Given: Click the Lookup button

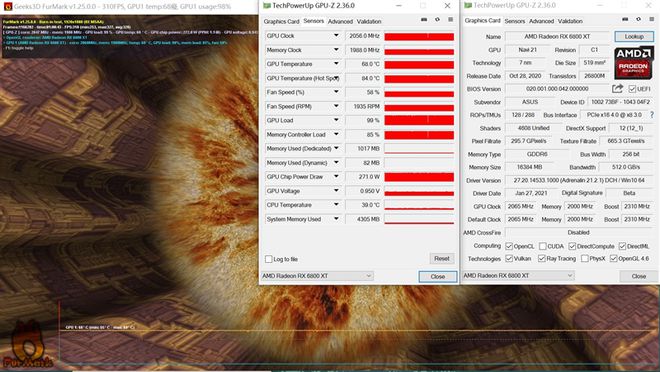Looking at the screenshot, I should click(634, 37).
